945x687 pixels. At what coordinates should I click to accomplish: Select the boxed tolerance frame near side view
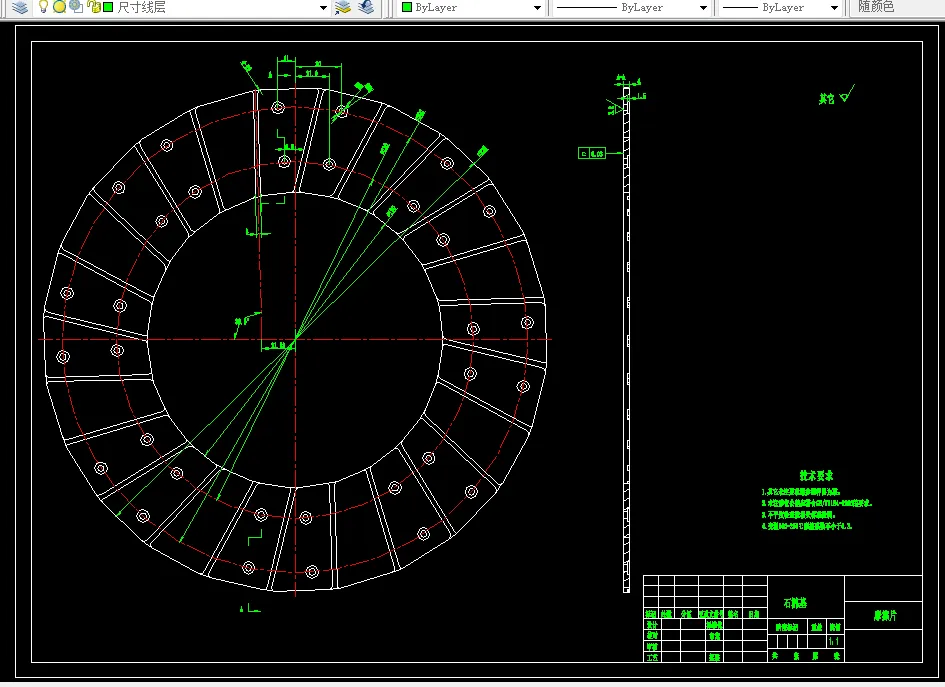point(592,154)
